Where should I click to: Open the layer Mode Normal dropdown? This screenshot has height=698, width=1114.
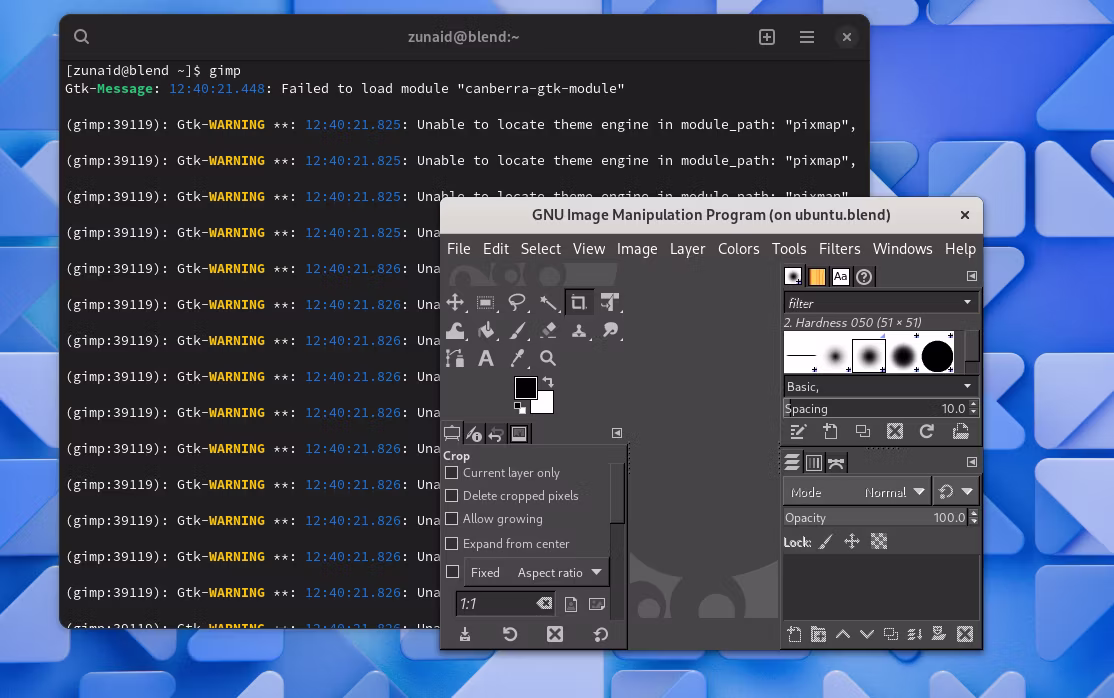click(x=857, y=492)
